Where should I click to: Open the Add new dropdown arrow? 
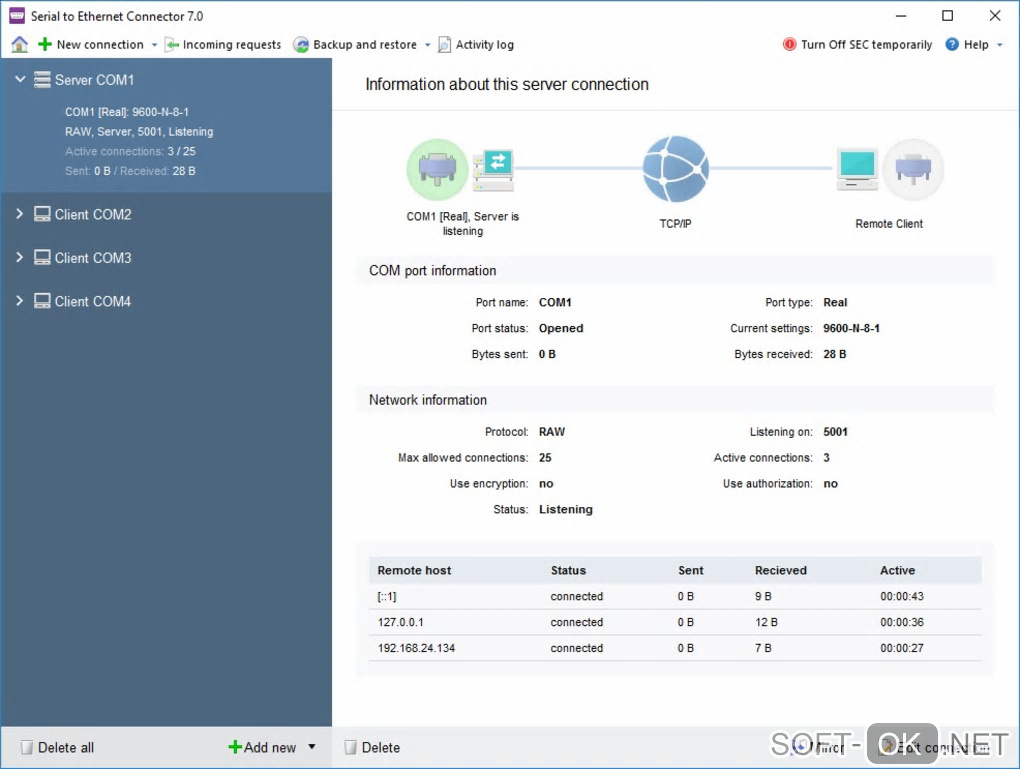pyautogui.click(x=312, y=747)
